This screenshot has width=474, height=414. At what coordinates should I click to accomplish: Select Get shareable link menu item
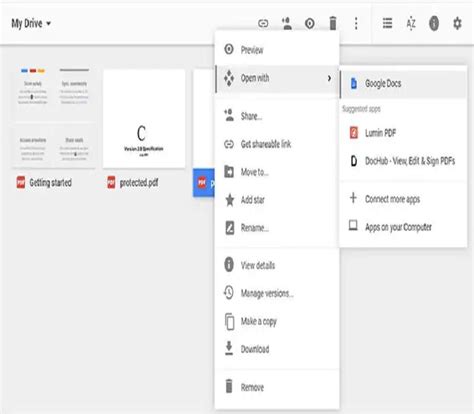click(x=277, y=144)
